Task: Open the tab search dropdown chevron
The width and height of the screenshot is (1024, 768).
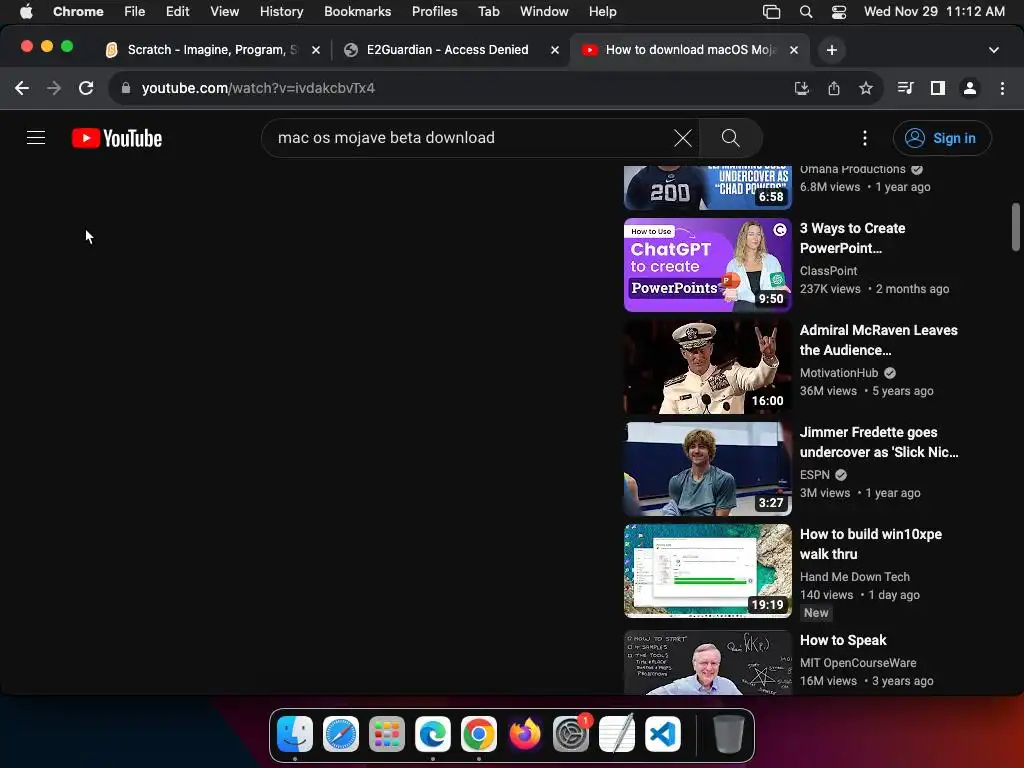Action: tap(994, 50)
